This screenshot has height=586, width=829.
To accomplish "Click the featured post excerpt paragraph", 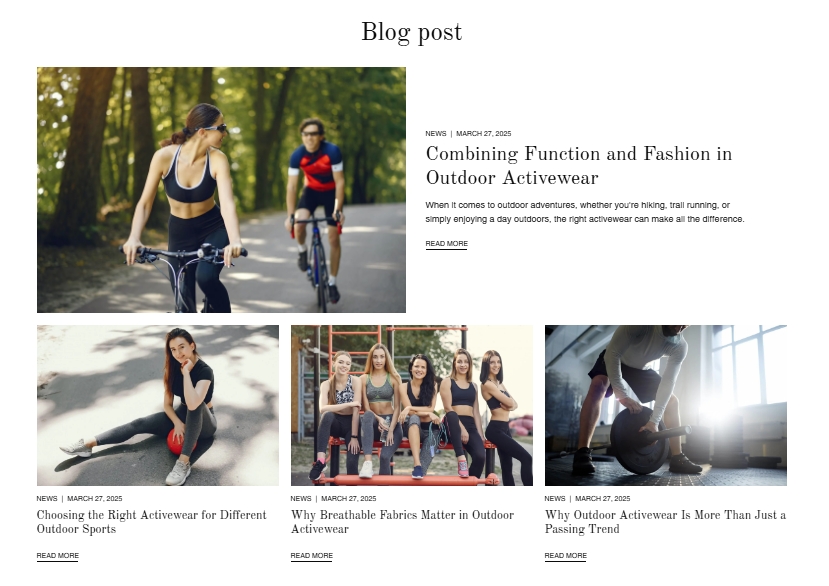I will [x=585, y=212].
